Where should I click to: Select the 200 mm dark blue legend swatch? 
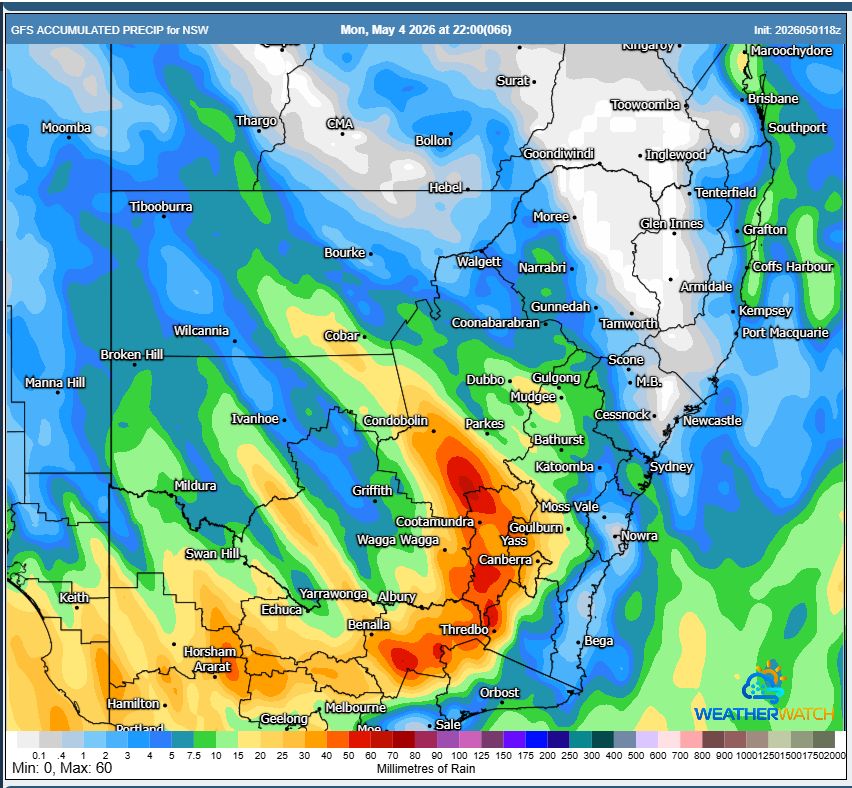pyautogui.click(x=558, y=740)
